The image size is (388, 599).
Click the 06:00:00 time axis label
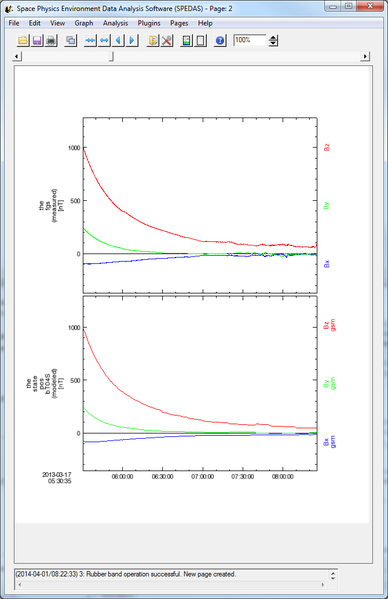123,477
